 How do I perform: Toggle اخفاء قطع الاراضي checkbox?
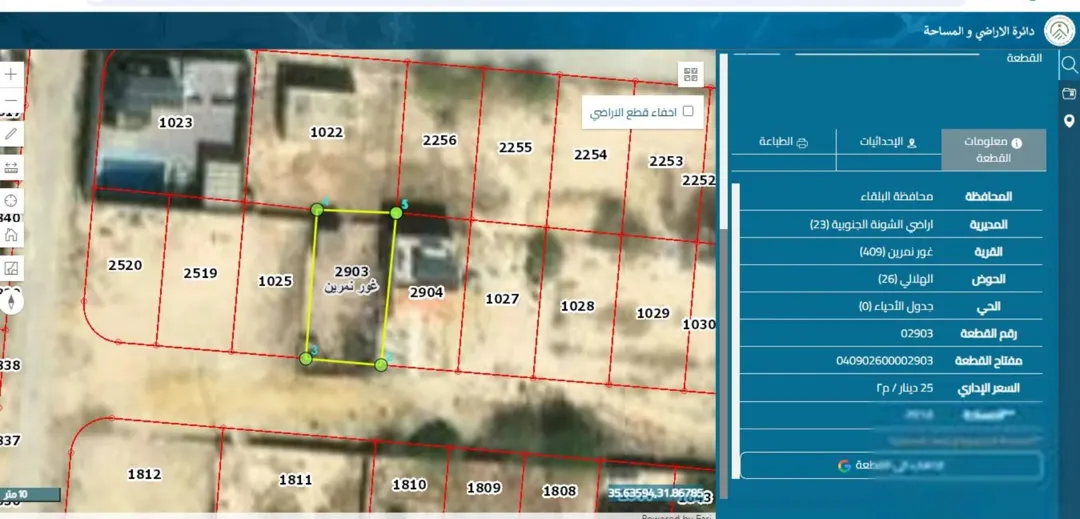click(x=687, y=112)
